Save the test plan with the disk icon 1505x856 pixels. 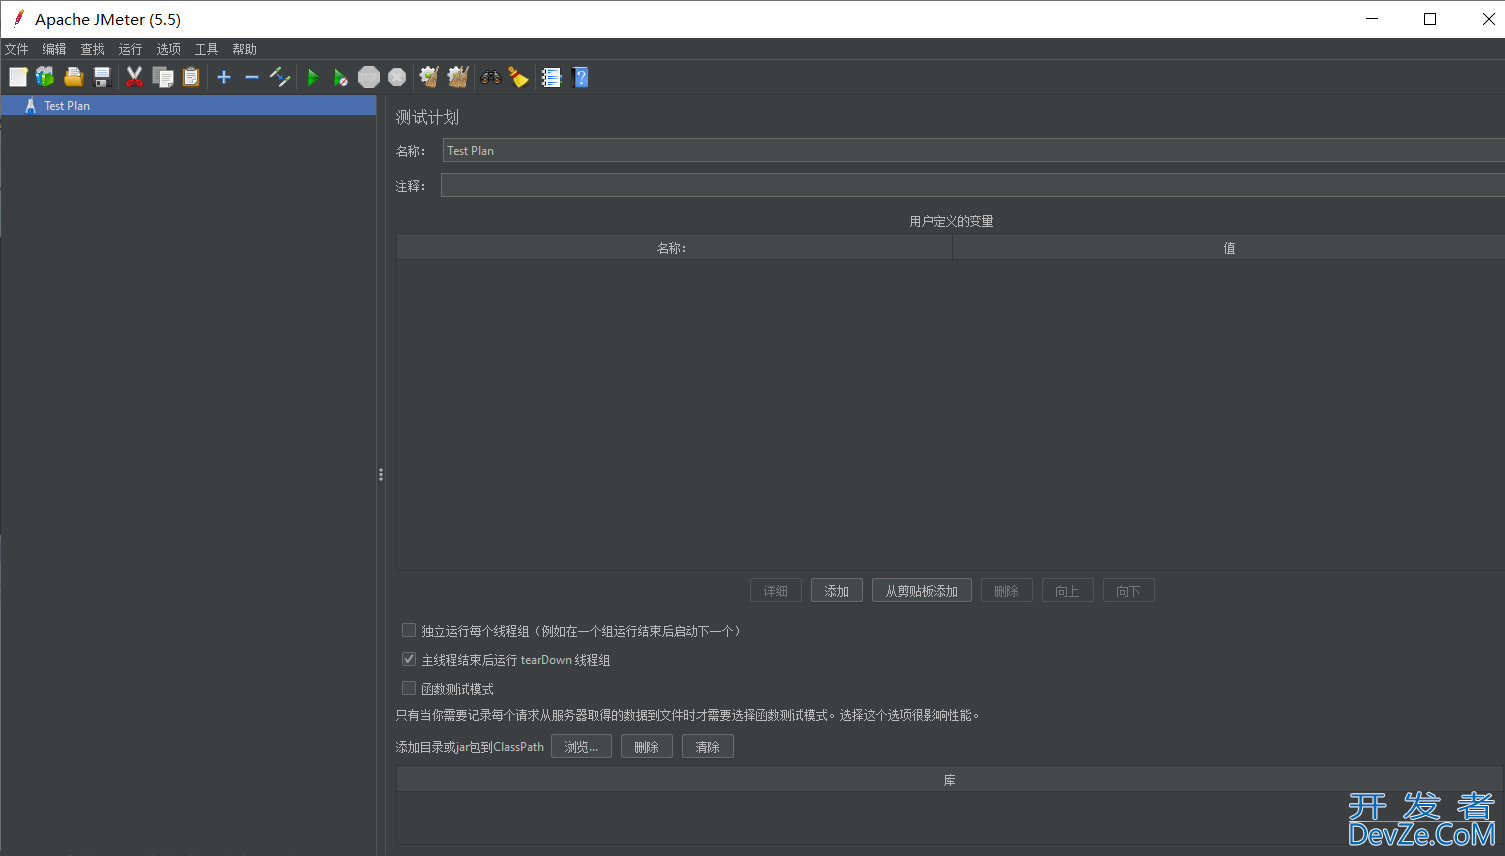point(101,77)
